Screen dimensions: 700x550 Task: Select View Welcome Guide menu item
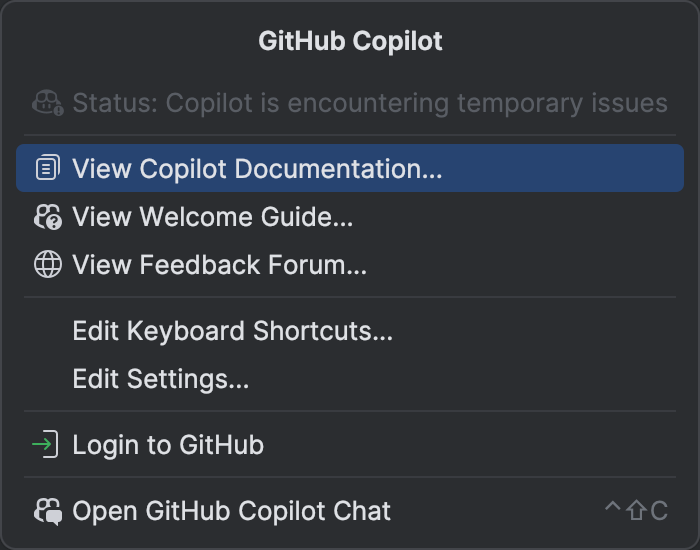pos(350,217)
